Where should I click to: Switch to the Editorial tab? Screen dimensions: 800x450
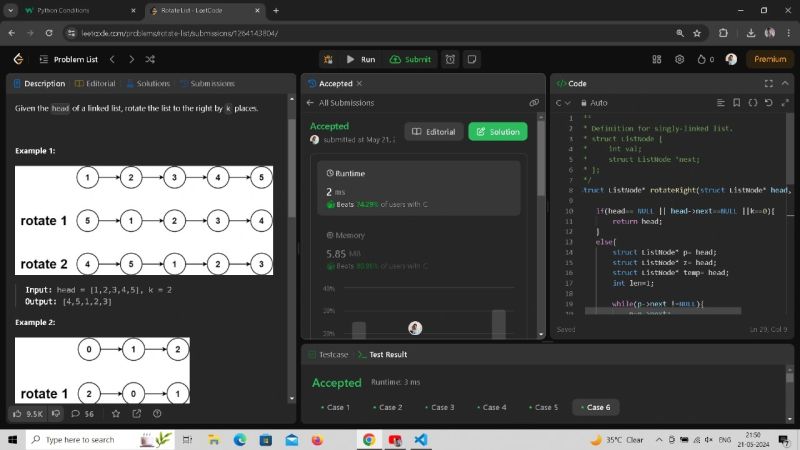[x=95, y=84]
